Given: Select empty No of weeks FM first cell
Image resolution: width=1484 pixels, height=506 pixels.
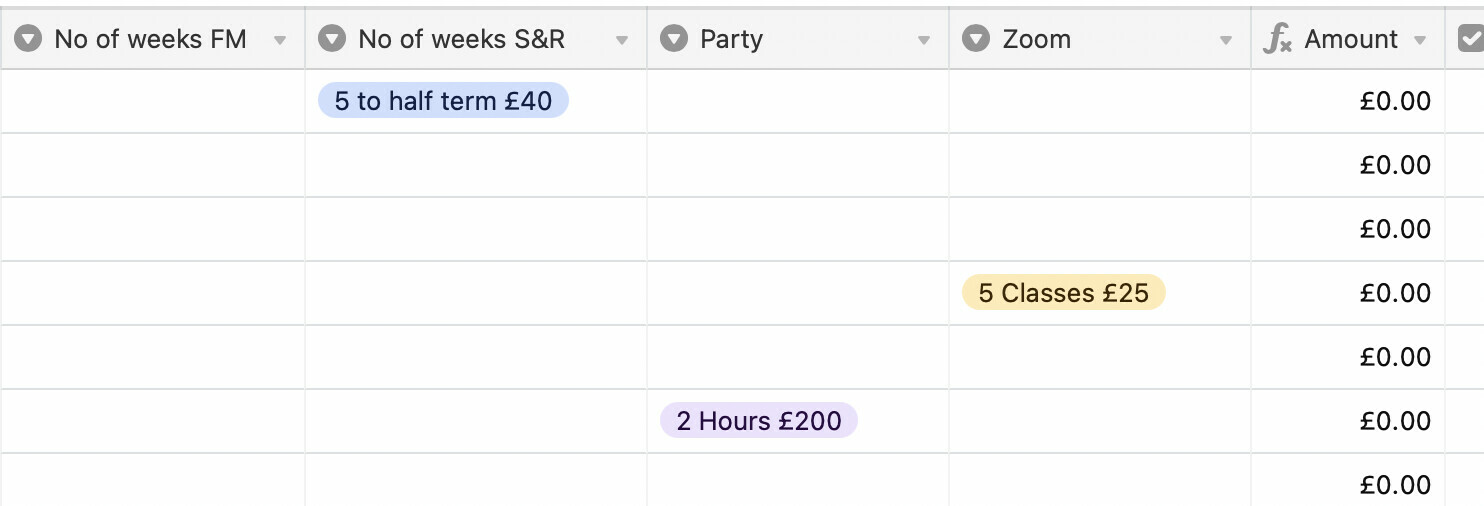Looking at the screenshot, I should click(152, 101).
